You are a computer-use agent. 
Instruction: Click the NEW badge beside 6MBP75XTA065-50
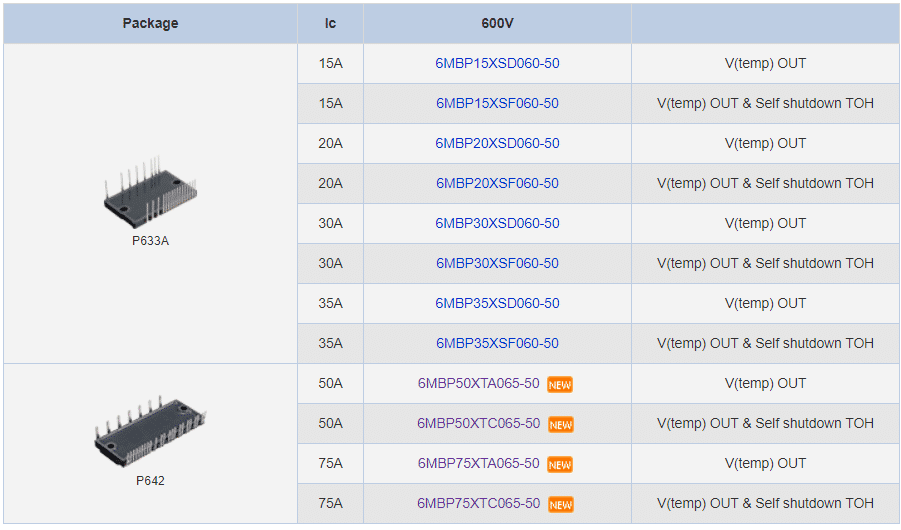click(560, 464)
